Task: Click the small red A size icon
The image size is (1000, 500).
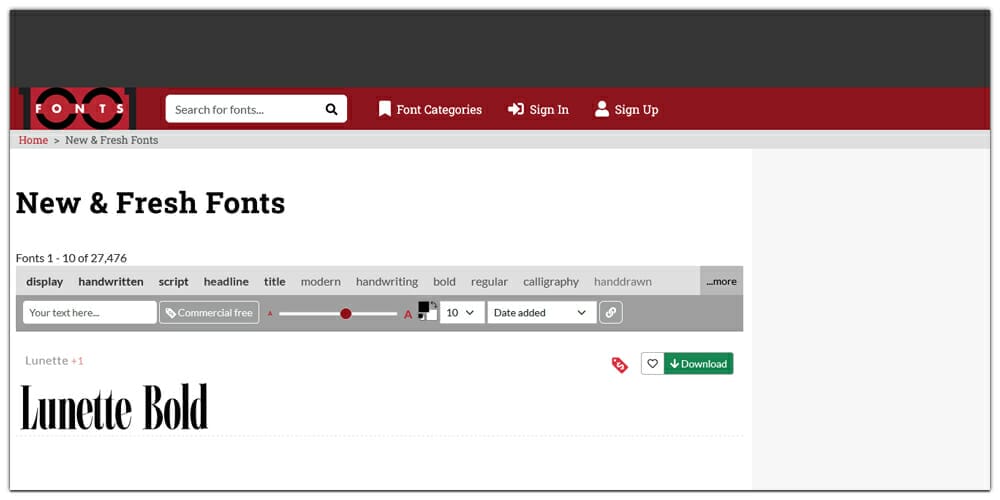Action: pyautogui.click(x=270, y=314)
